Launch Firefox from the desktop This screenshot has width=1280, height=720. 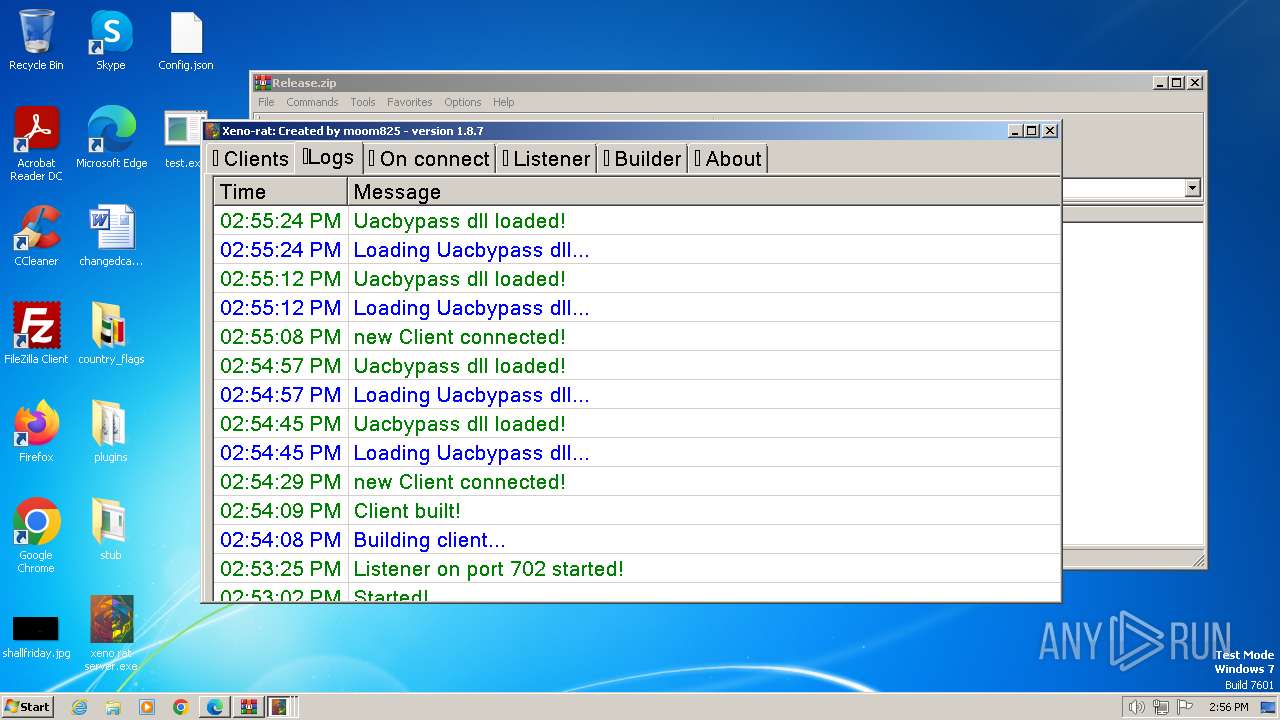tap(36, 432)
